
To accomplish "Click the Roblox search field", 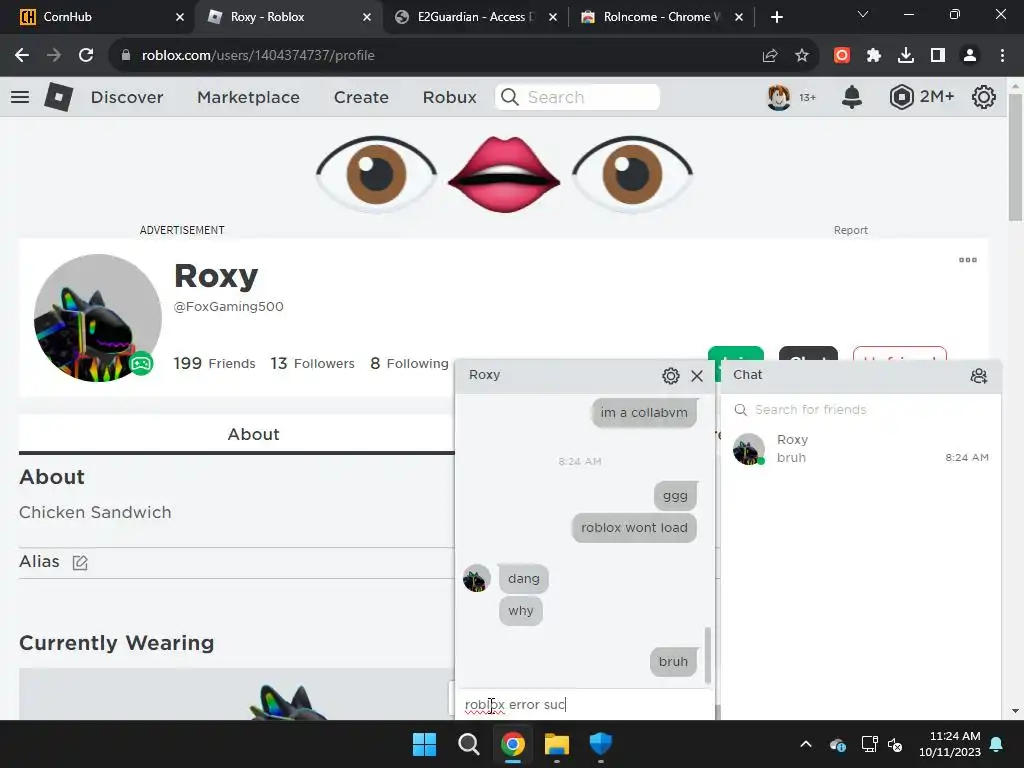I will click(x=577, y=97).
